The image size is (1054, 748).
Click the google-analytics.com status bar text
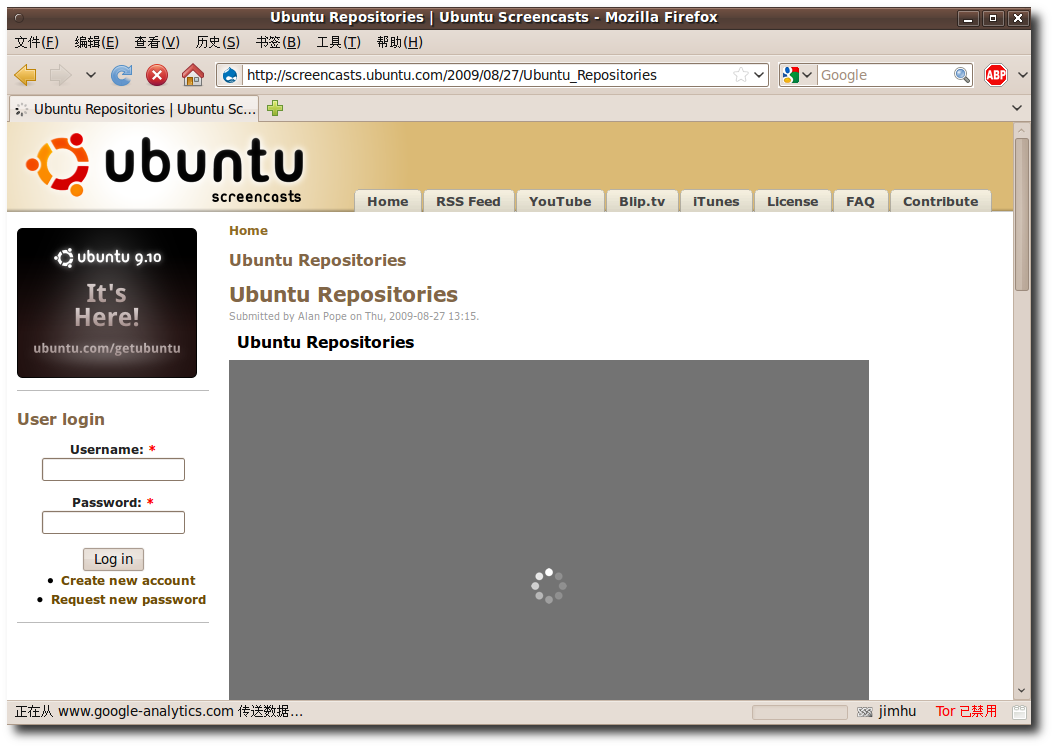tap(159, 711)
